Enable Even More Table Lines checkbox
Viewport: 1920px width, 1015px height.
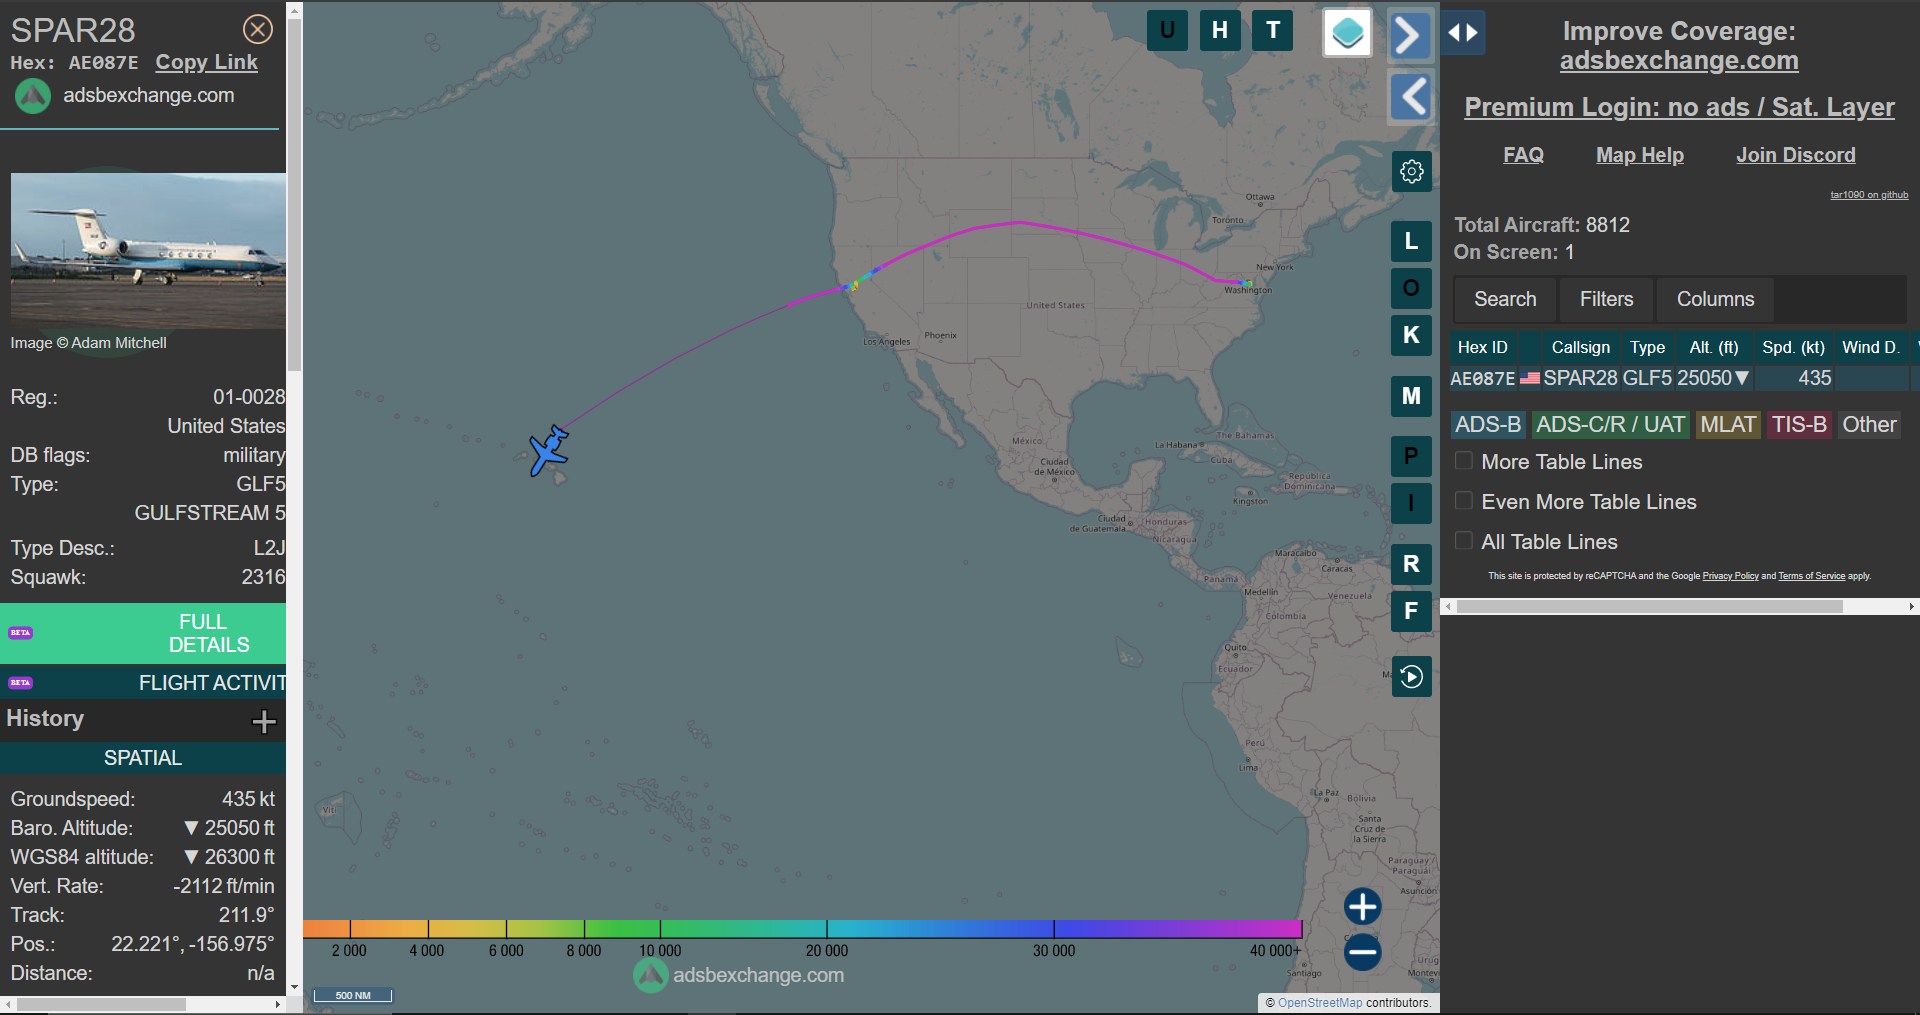(1464, 501)
